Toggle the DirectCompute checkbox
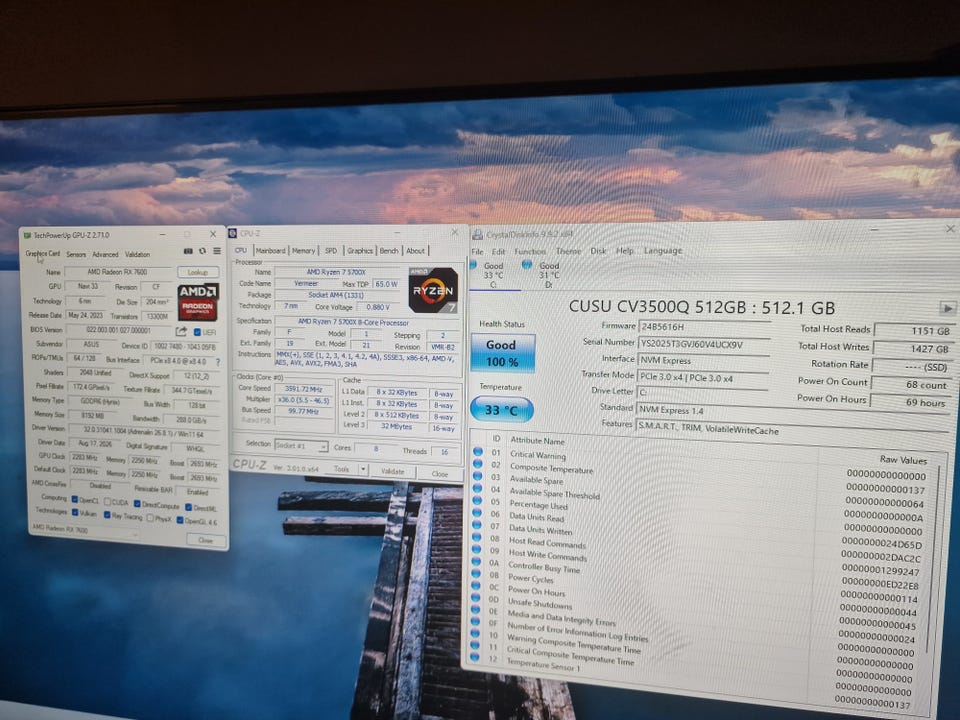 pos(137,504)
